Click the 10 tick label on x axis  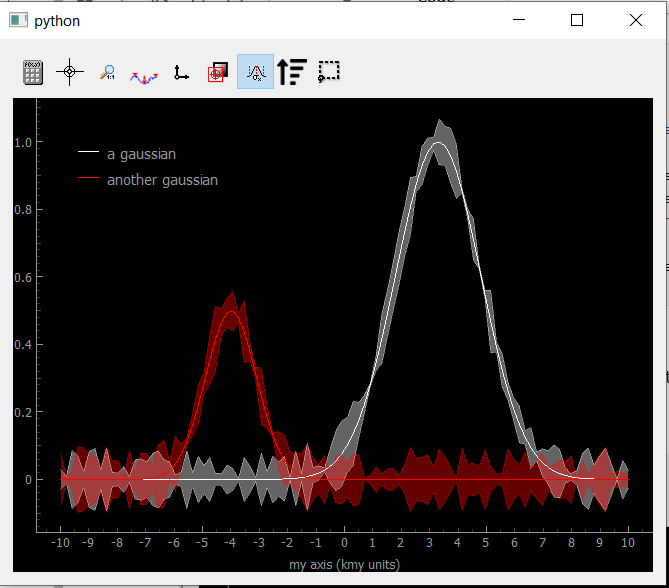[x=628, y=543]
